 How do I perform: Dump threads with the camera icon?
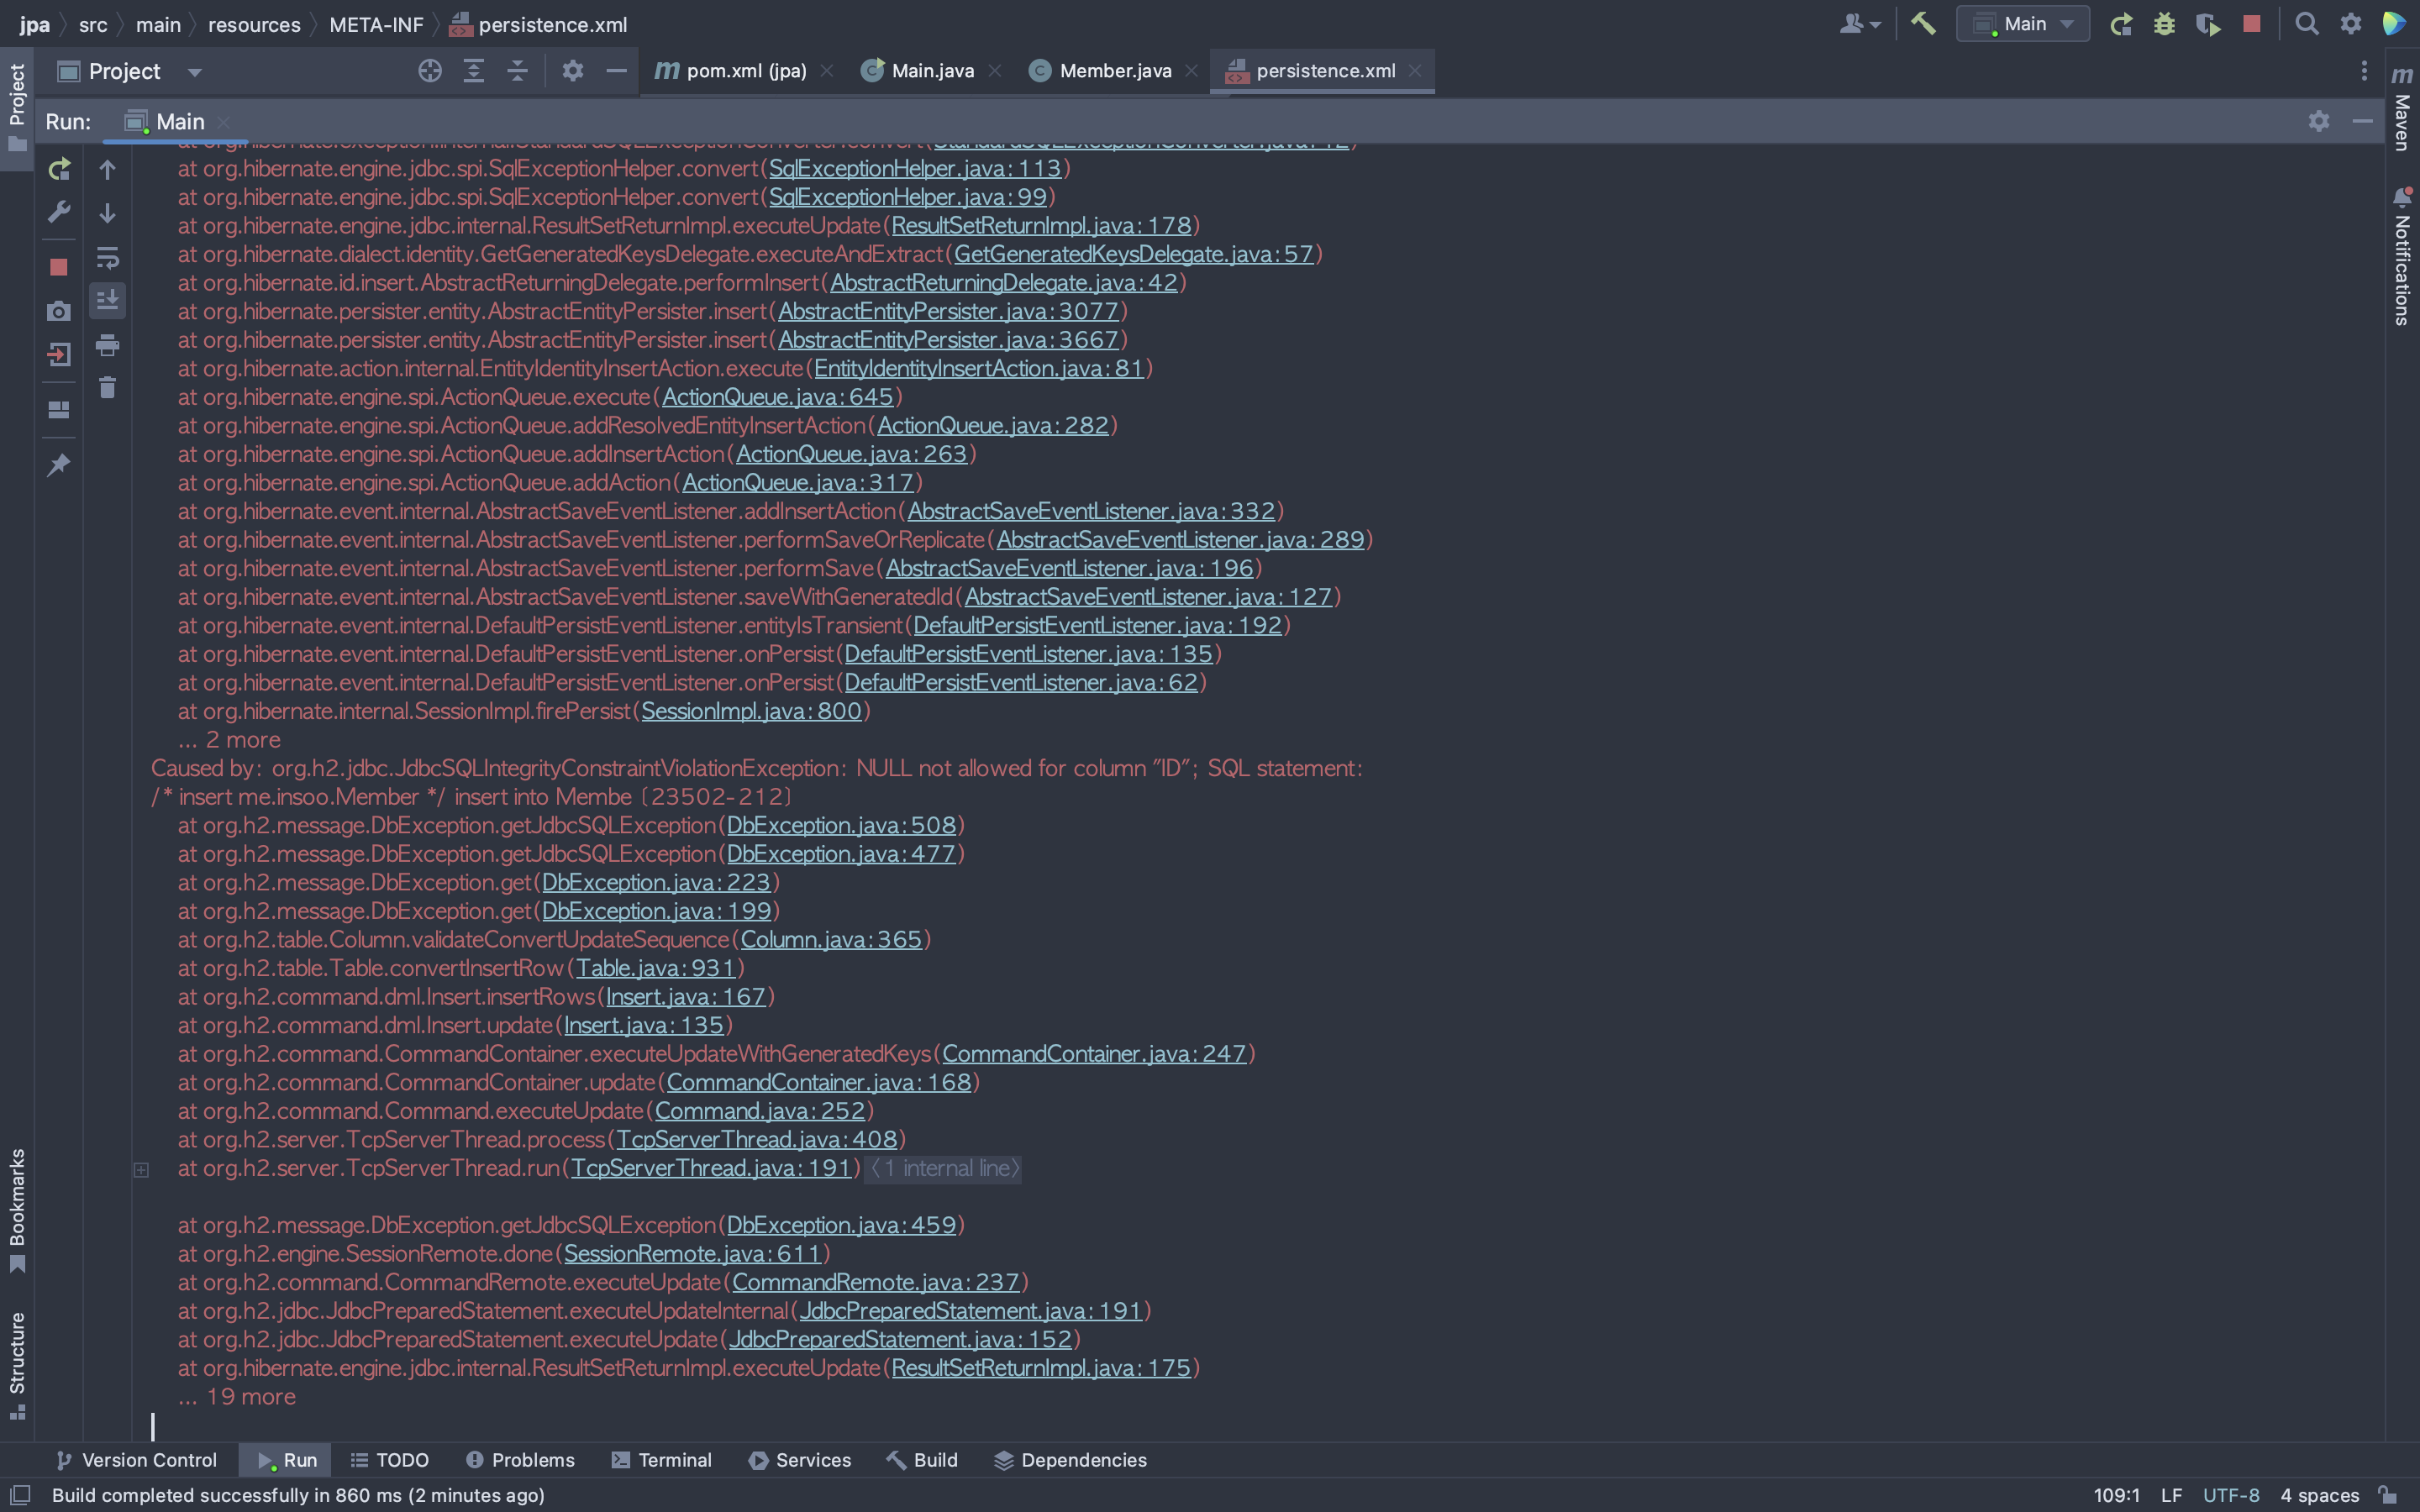coord(59,311)
